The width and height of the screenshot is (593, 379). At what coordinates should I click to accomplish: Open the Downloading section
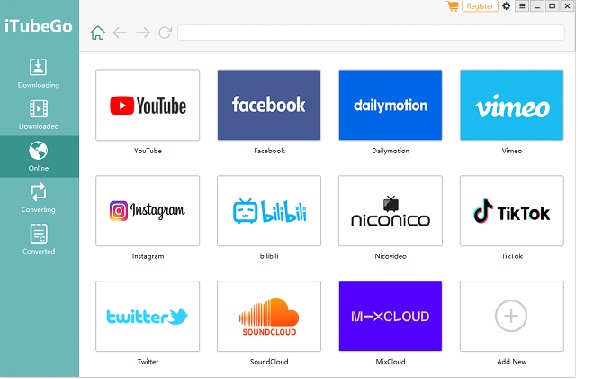[x=38, y=73]
